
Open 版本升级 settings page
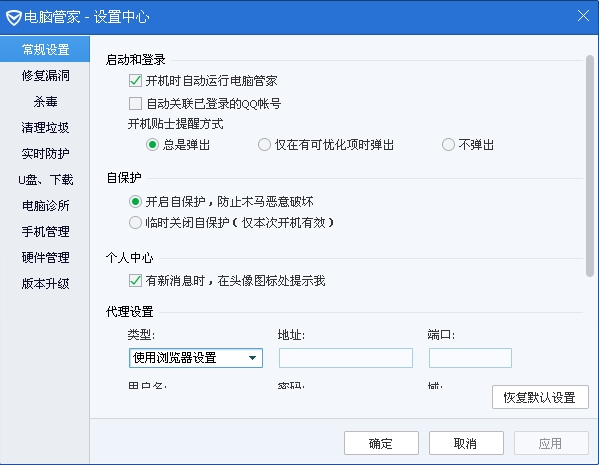click(x=45, y=284)
